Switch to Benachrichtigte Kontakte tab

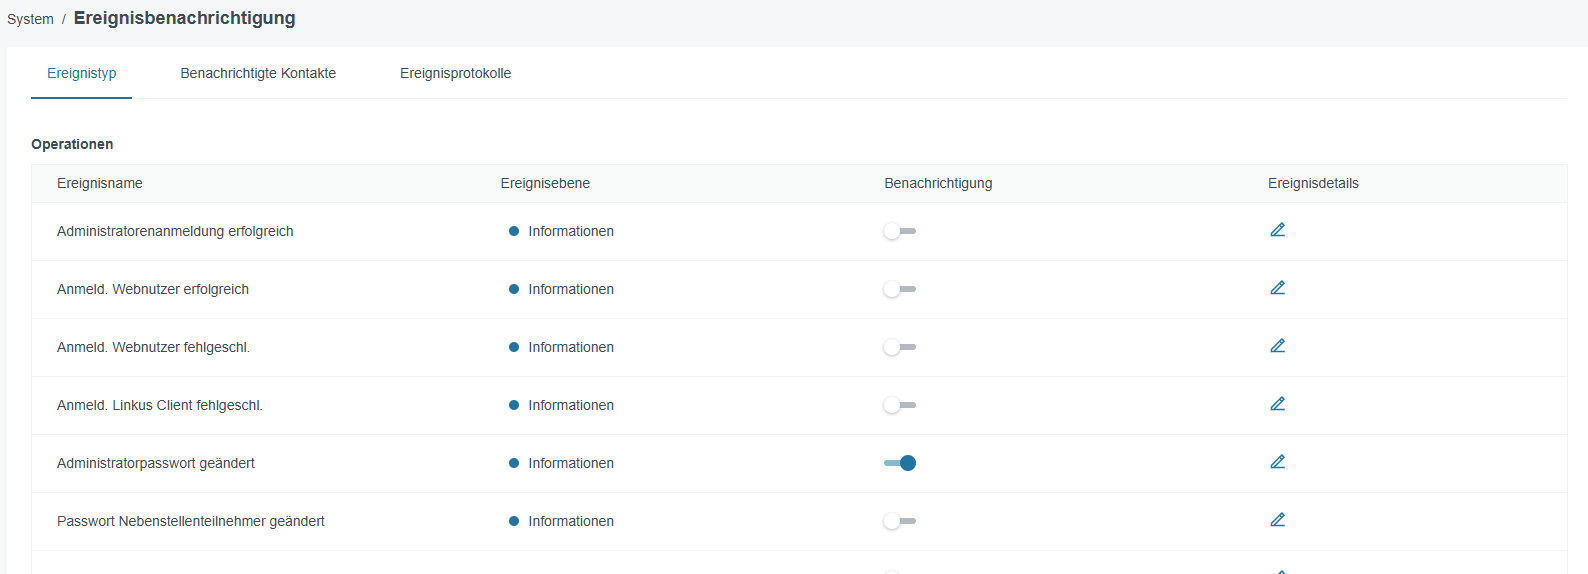click(258, 73)
